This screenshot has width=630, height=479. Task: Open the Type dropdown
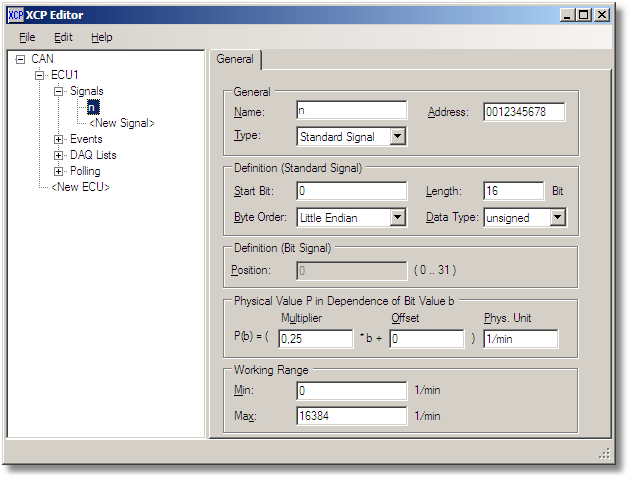(x=397, y=137)
